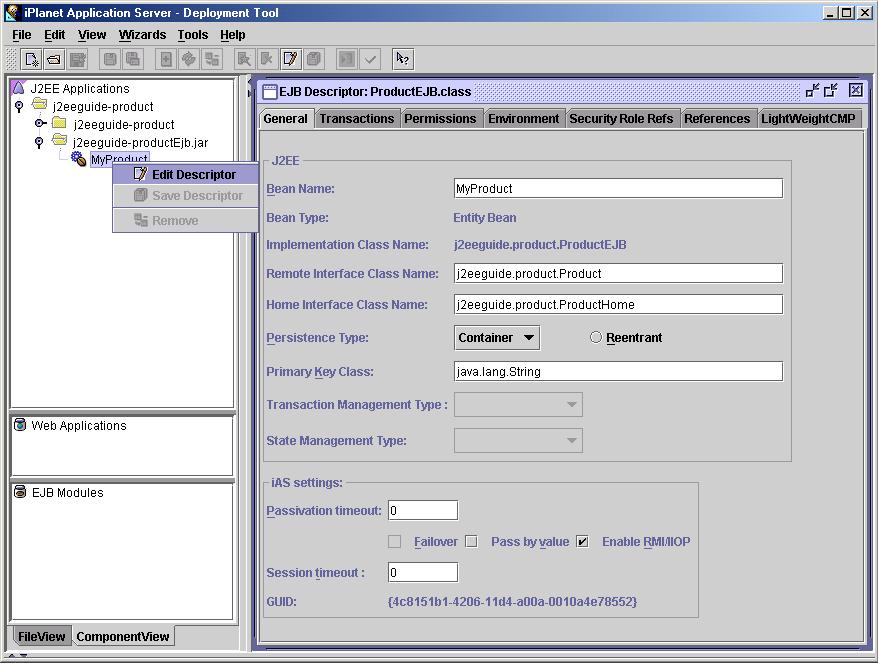Click the greyed checkmark toolbar icon
Viewport: 878px width, 663px height.
pos(370,59)
